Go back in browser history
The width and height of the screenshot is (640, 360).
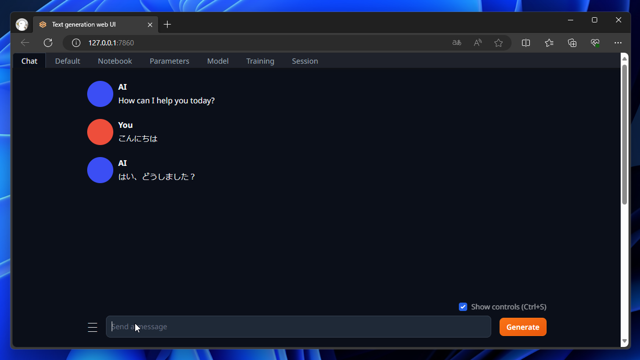25,42
